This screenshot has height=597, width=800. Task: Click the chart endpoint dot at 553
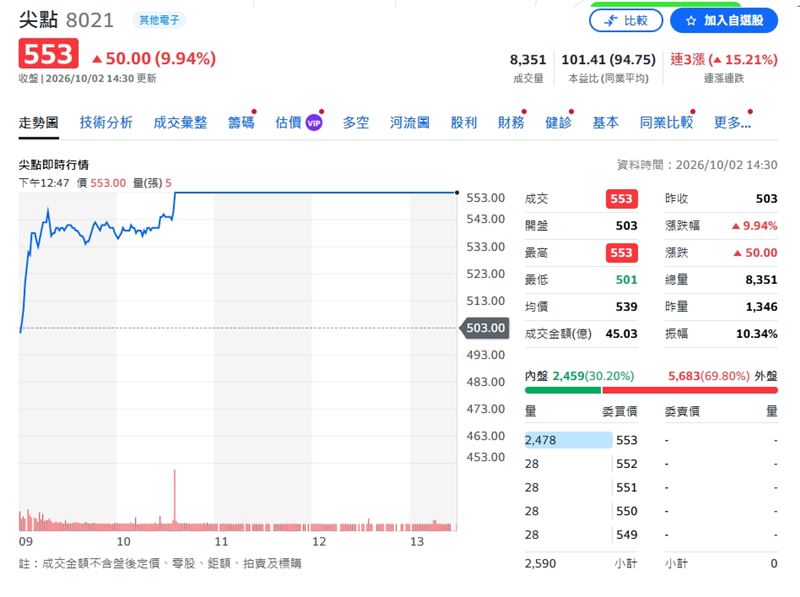pyautogui.click(x=457, y=193)
